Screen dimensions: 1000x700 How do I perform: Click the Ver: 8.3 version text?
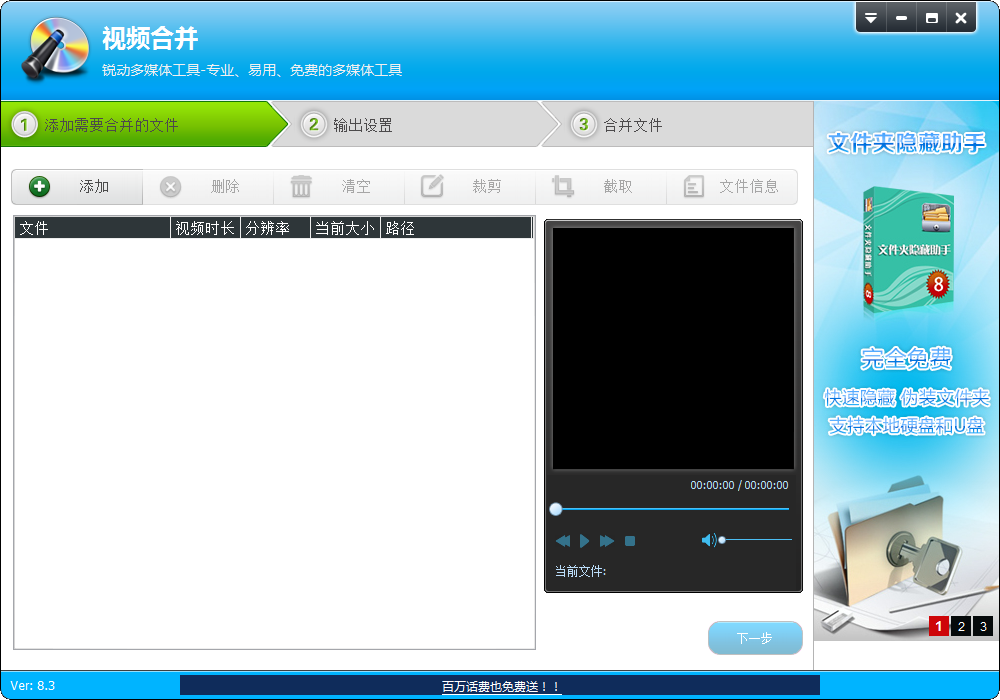33,686
